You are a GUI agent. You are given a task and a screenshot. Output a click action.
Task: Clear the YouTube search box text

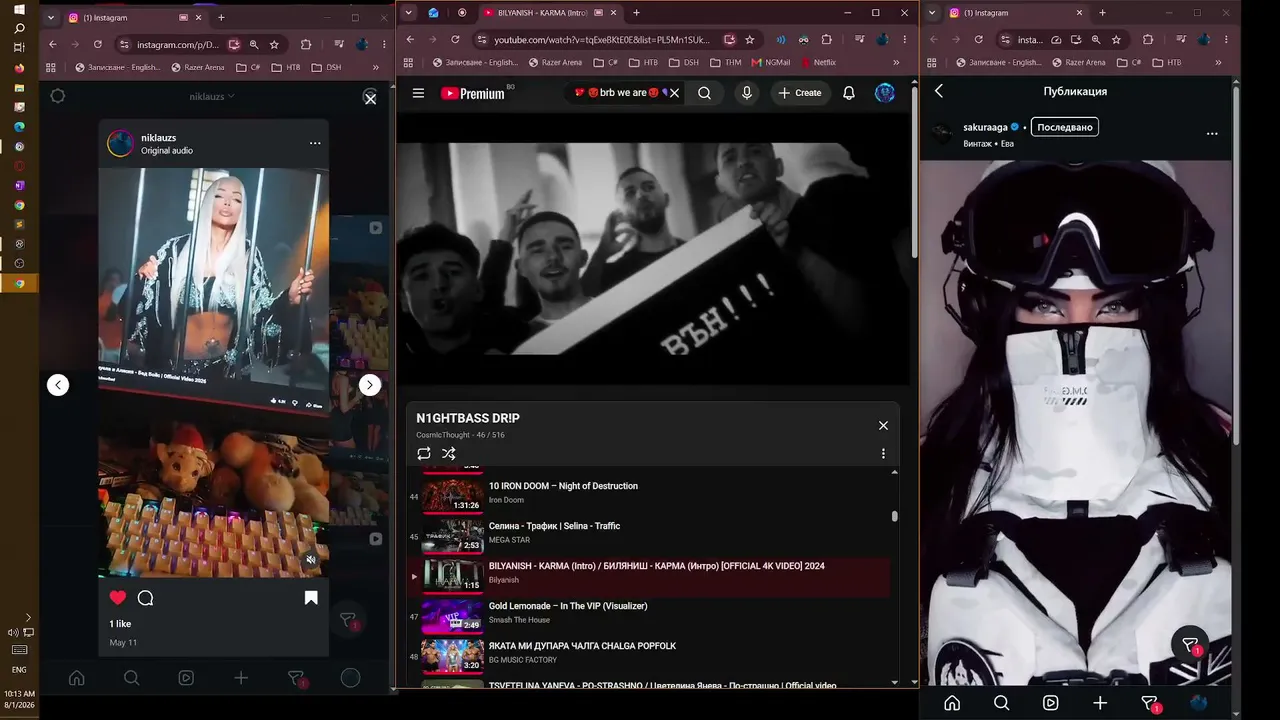pyautogui.click(x=674, y=93)
